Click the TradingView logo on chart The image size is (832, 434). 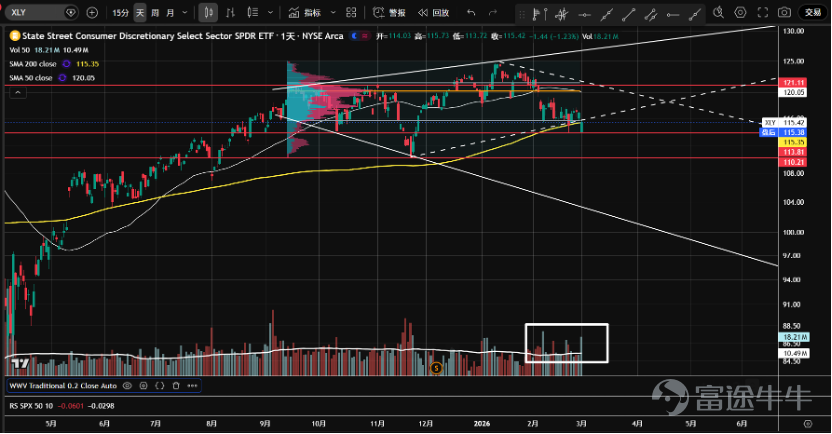pos(20,363)
